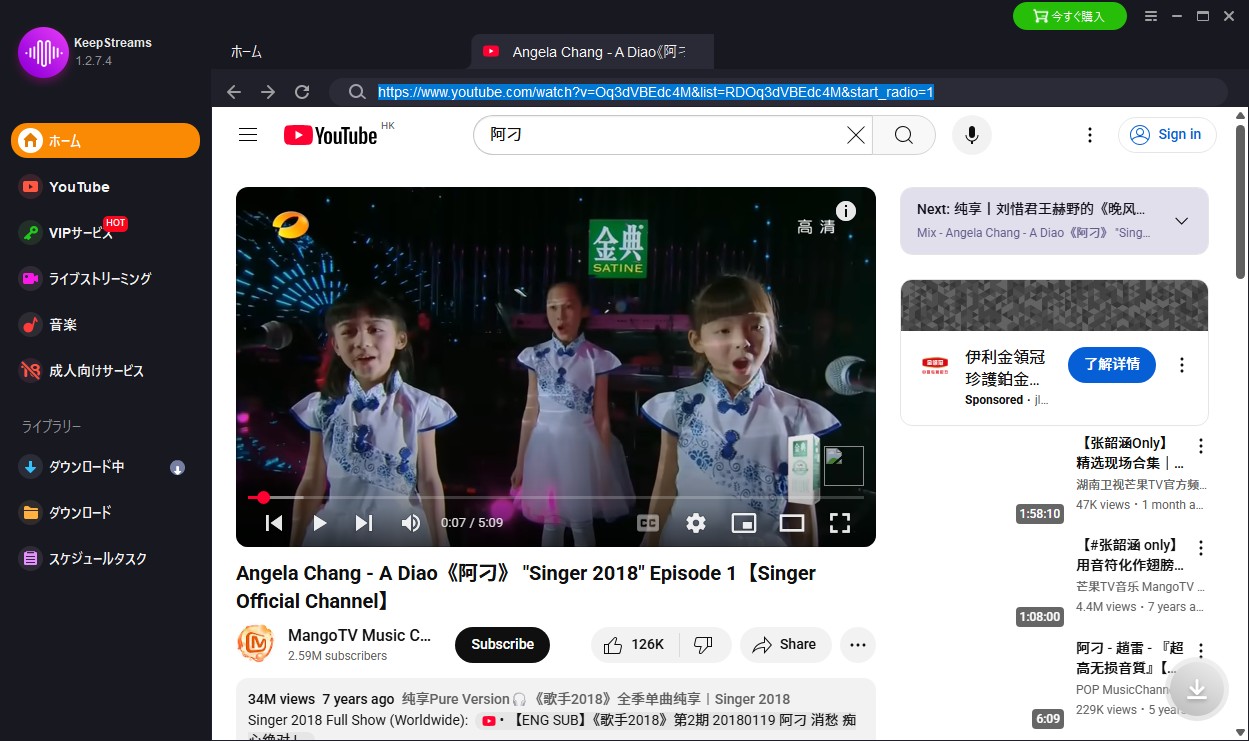Expand the Next up mix playlist
Image resolution: width=1249 pixels, height=741 pixels.
[x=1181, y=221]
